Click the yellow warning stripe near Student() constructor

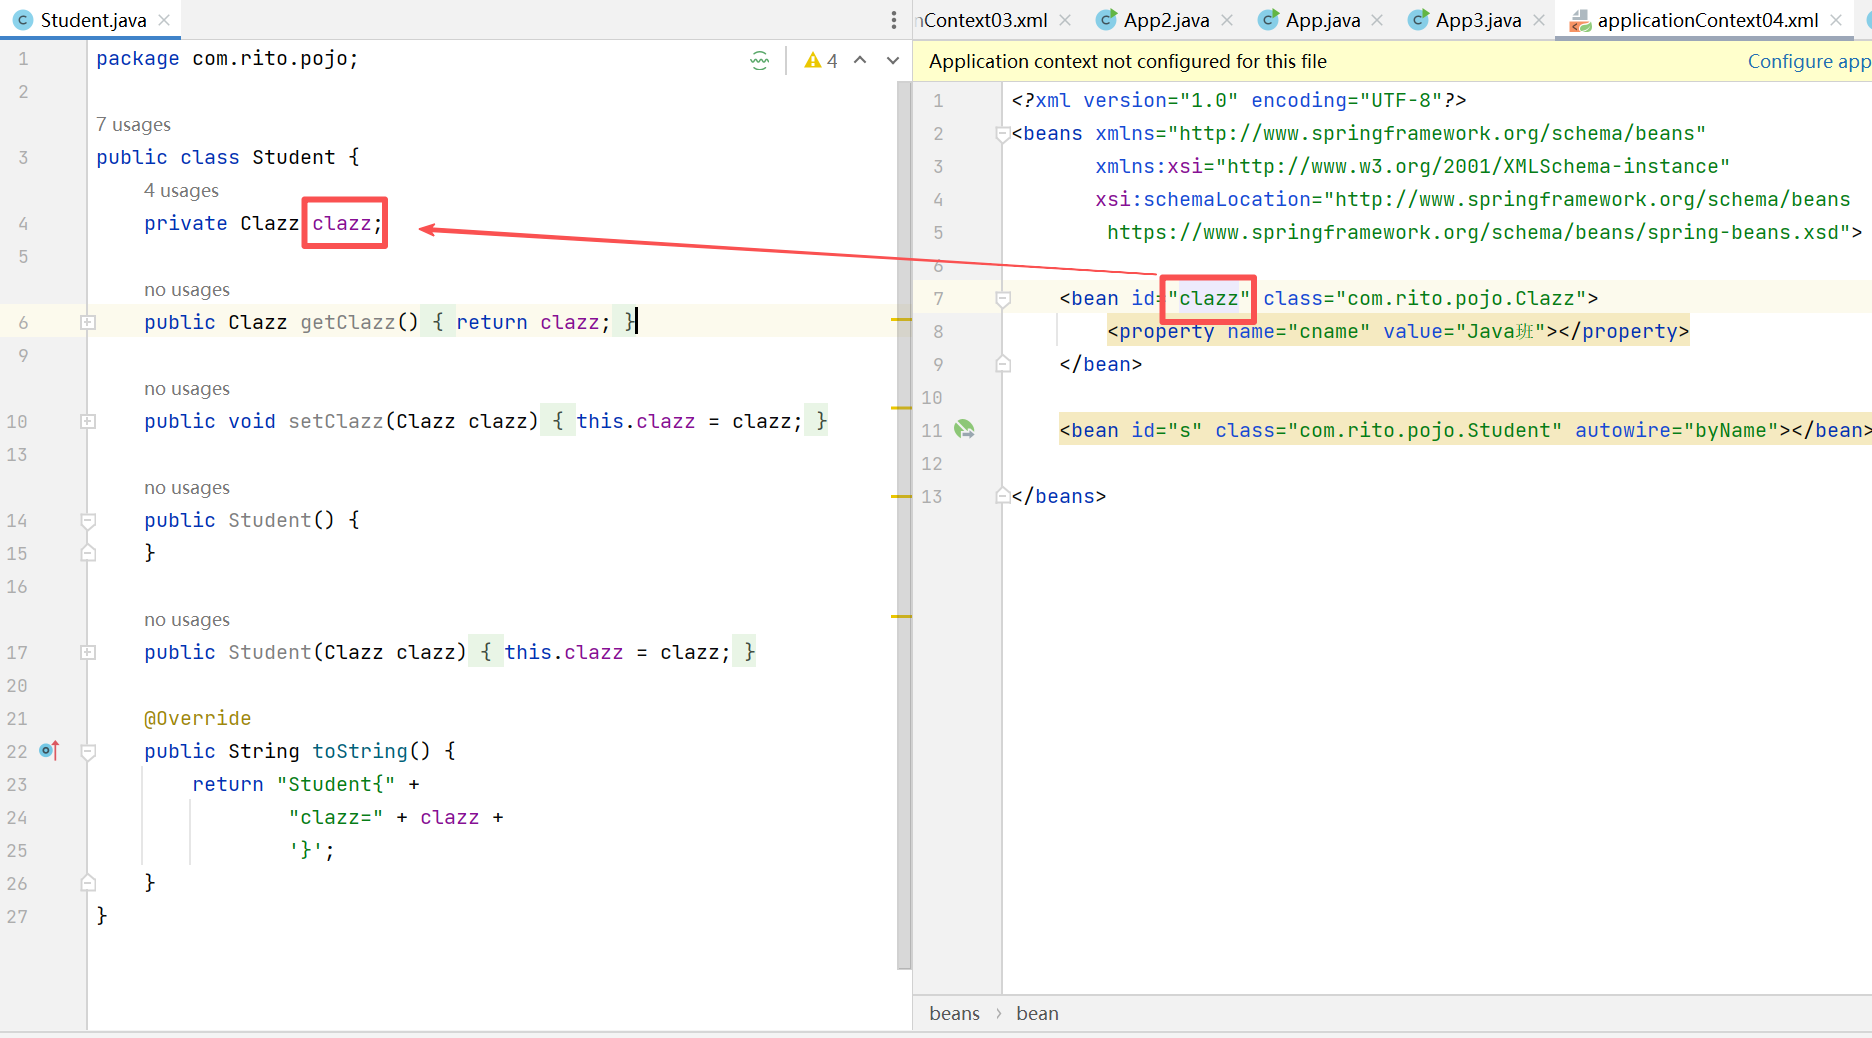901,496
